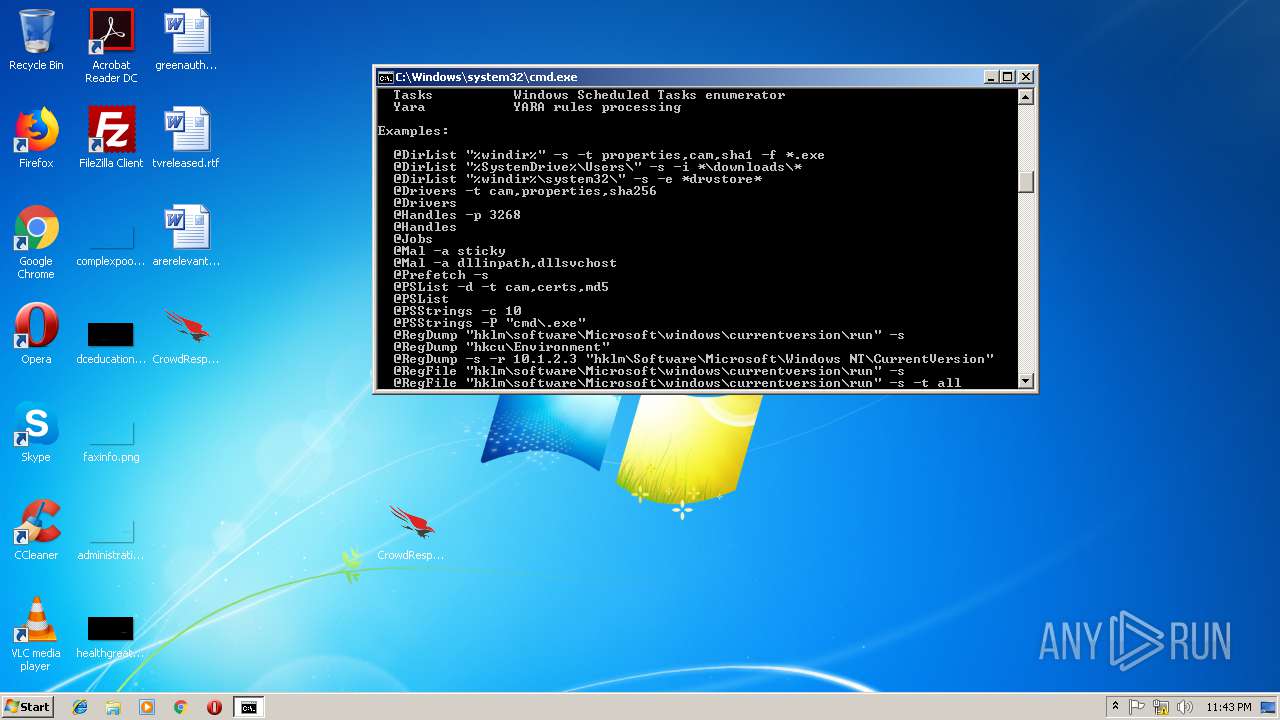The image size is (1280, 720).
Task: Click '@Handles -p 3268' console line
Action: (457, 215)
